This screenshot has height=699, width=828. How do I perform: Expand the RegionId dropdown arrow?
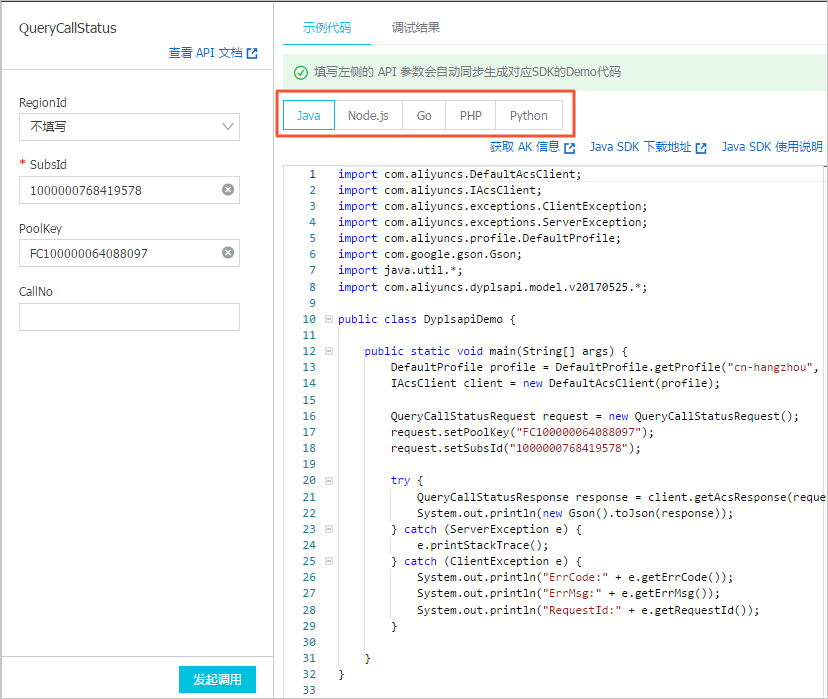[x=228, y=127]
